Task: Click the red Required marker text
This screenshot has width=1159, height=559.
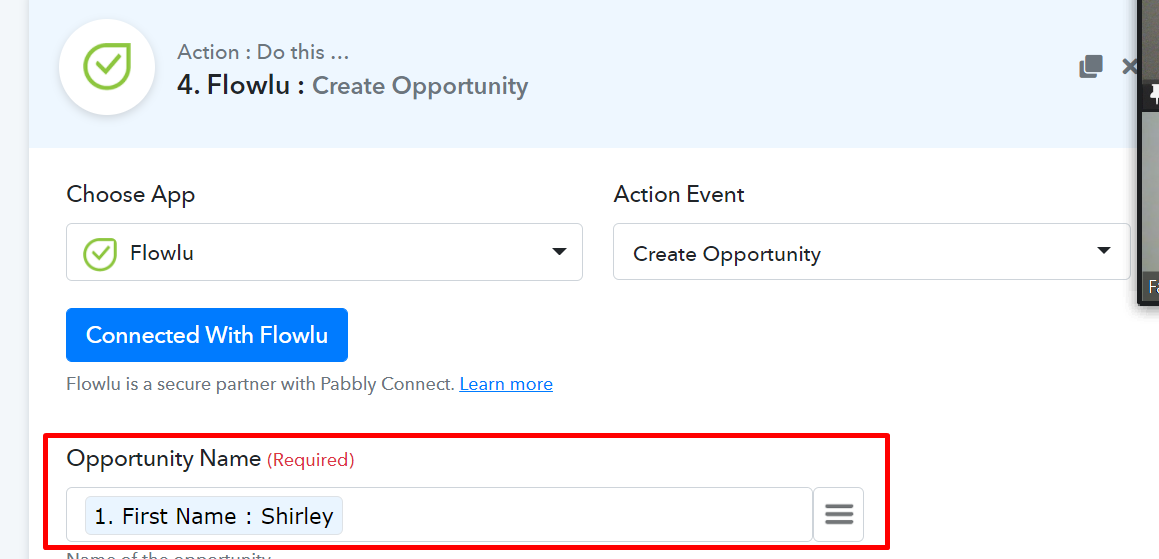Action: pyautogui.click(x=310, y=461)
